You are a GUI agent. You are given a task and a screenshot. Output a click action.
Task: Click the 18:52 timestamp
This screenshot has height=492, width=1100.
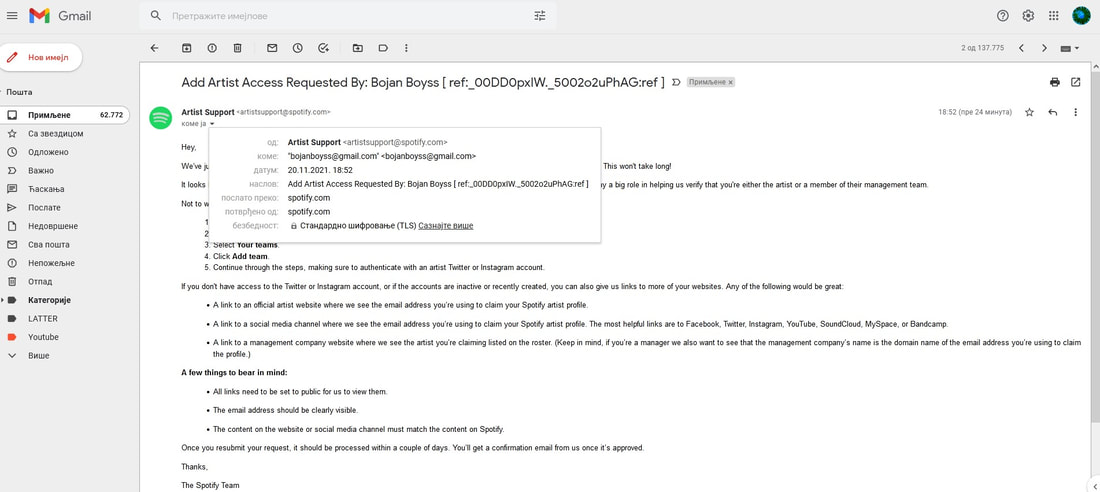(x=975, y=112)
